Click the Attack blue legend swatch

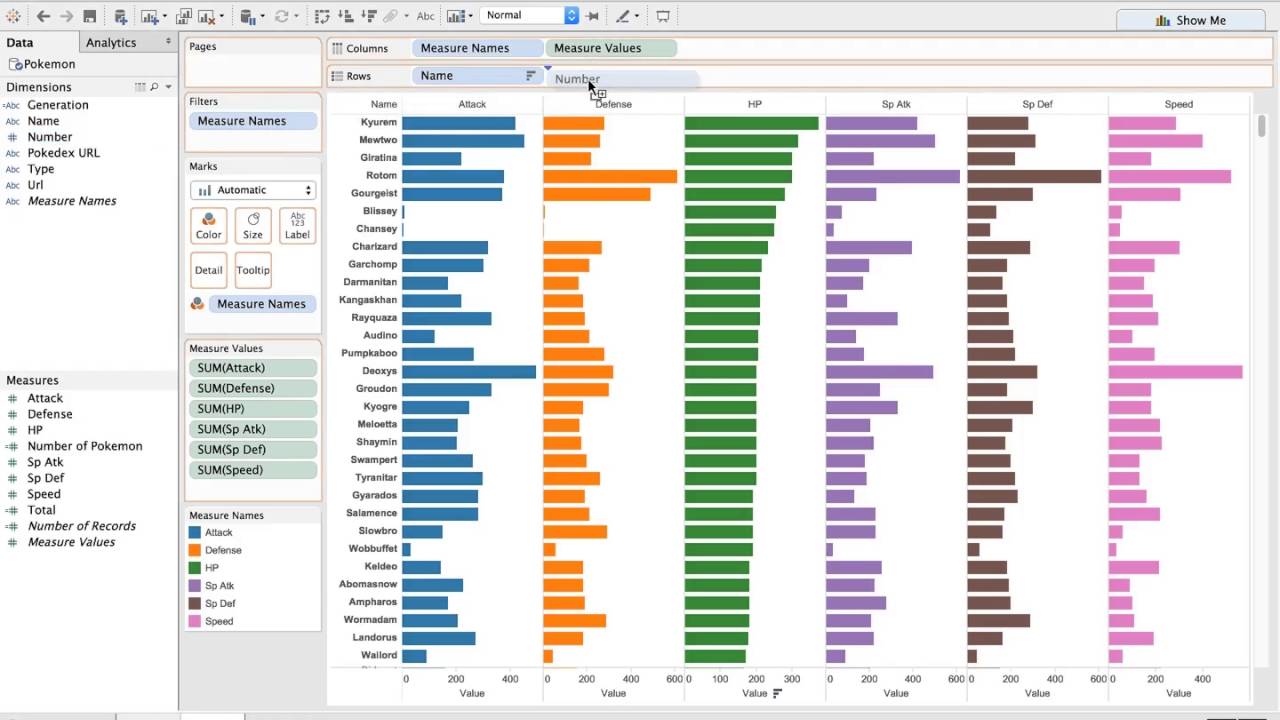pyautogui.click(x=195, y=533)
